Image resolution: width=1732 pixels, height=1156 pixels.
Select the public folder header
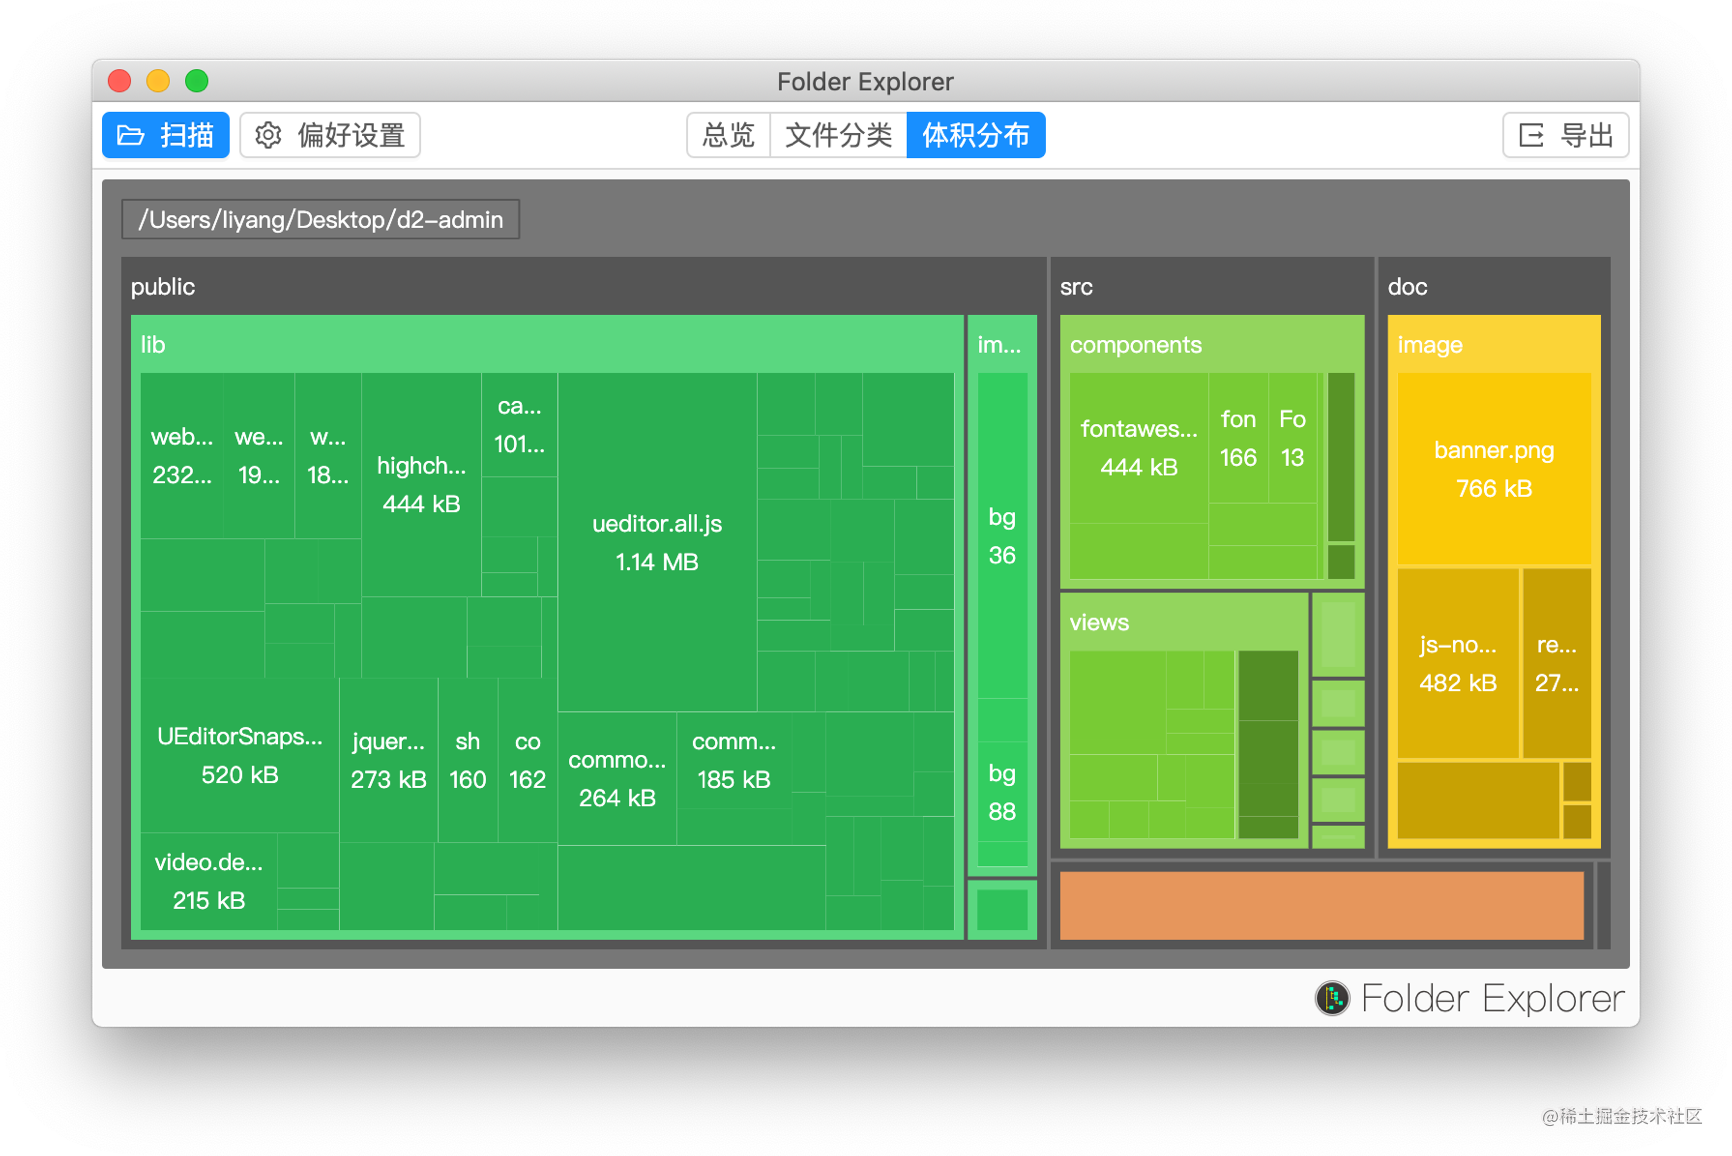click(583, 286)
